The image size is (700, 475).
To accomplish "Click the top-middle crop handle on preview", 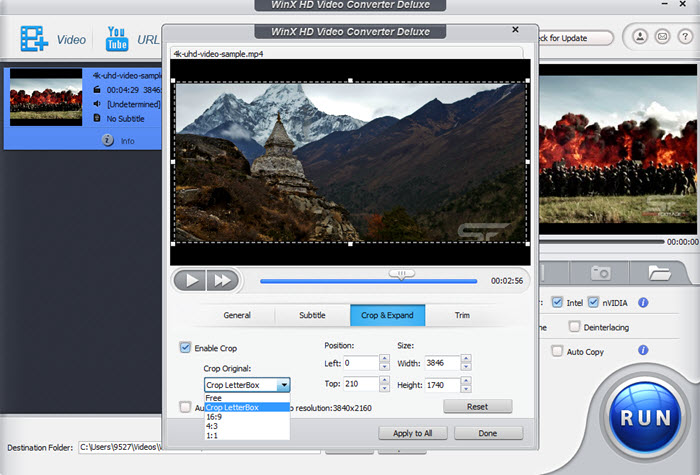I will coord(350,80).
